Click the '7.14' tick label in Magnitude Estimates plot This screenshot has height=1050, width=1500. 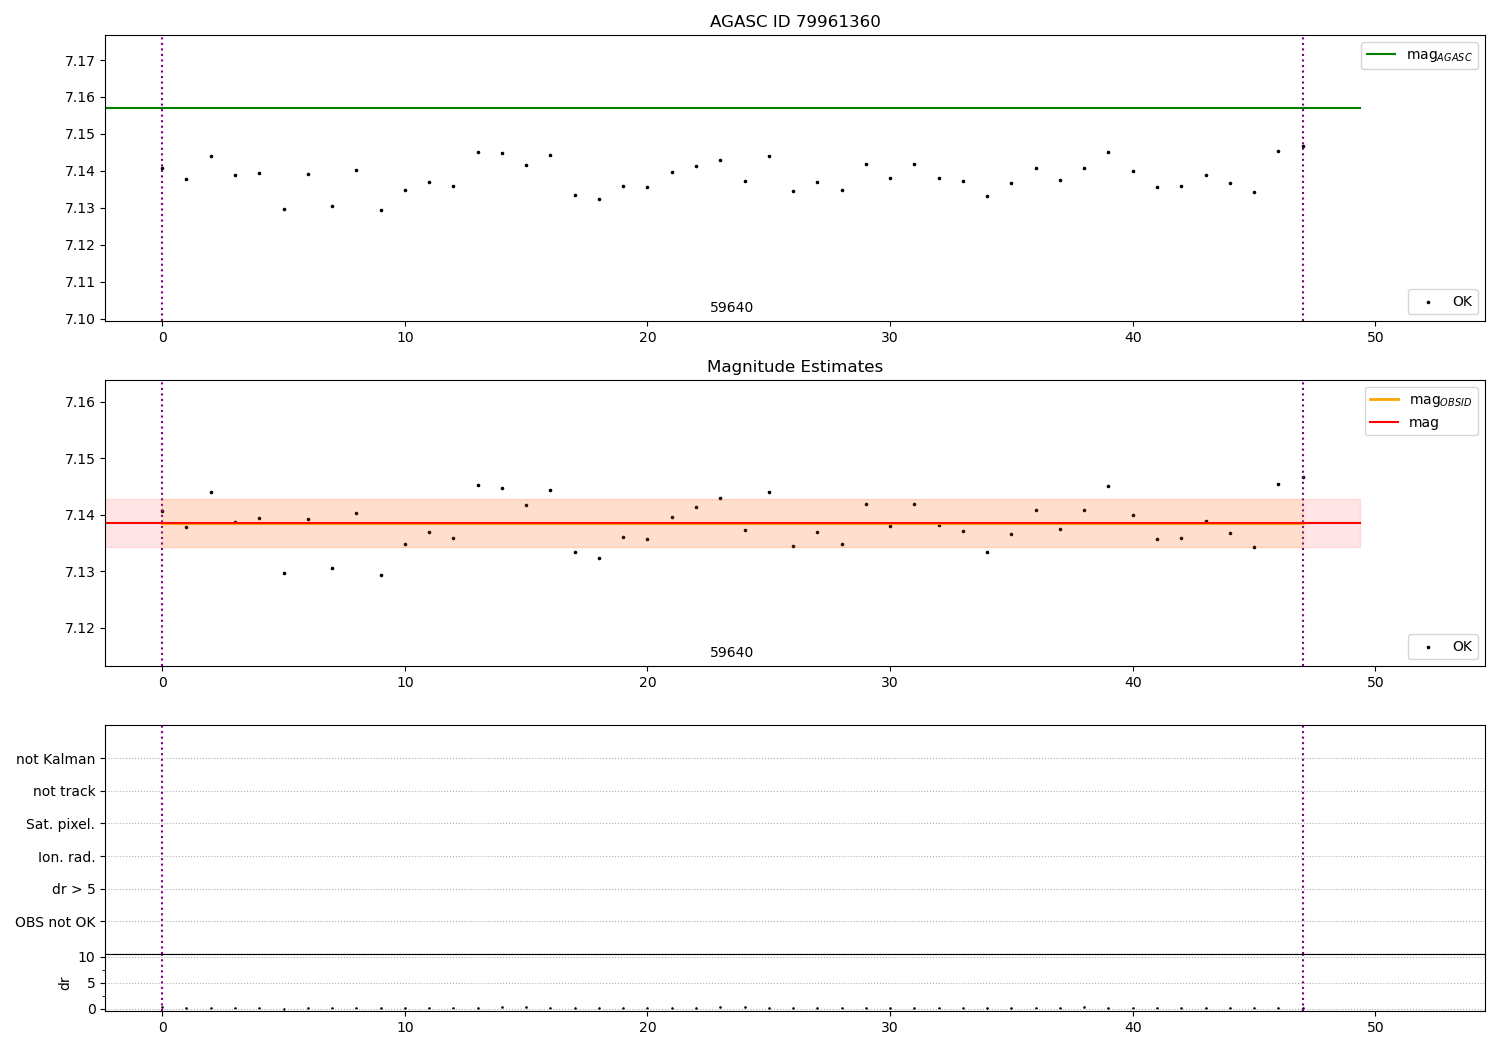pos(80,515)
